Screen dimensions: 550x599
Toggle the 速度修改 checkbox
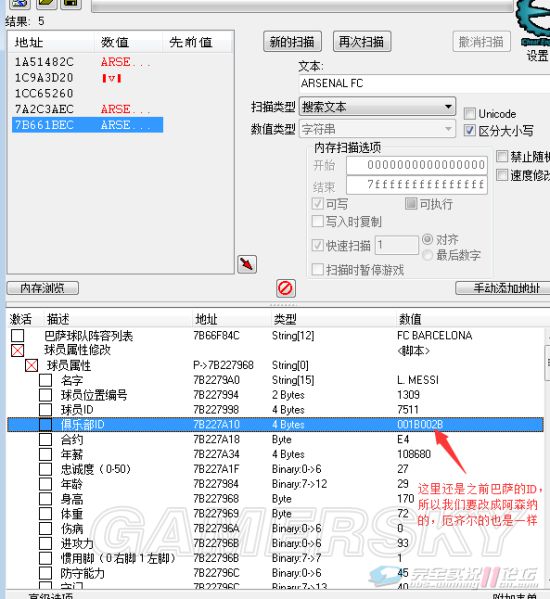coord(502,175)
